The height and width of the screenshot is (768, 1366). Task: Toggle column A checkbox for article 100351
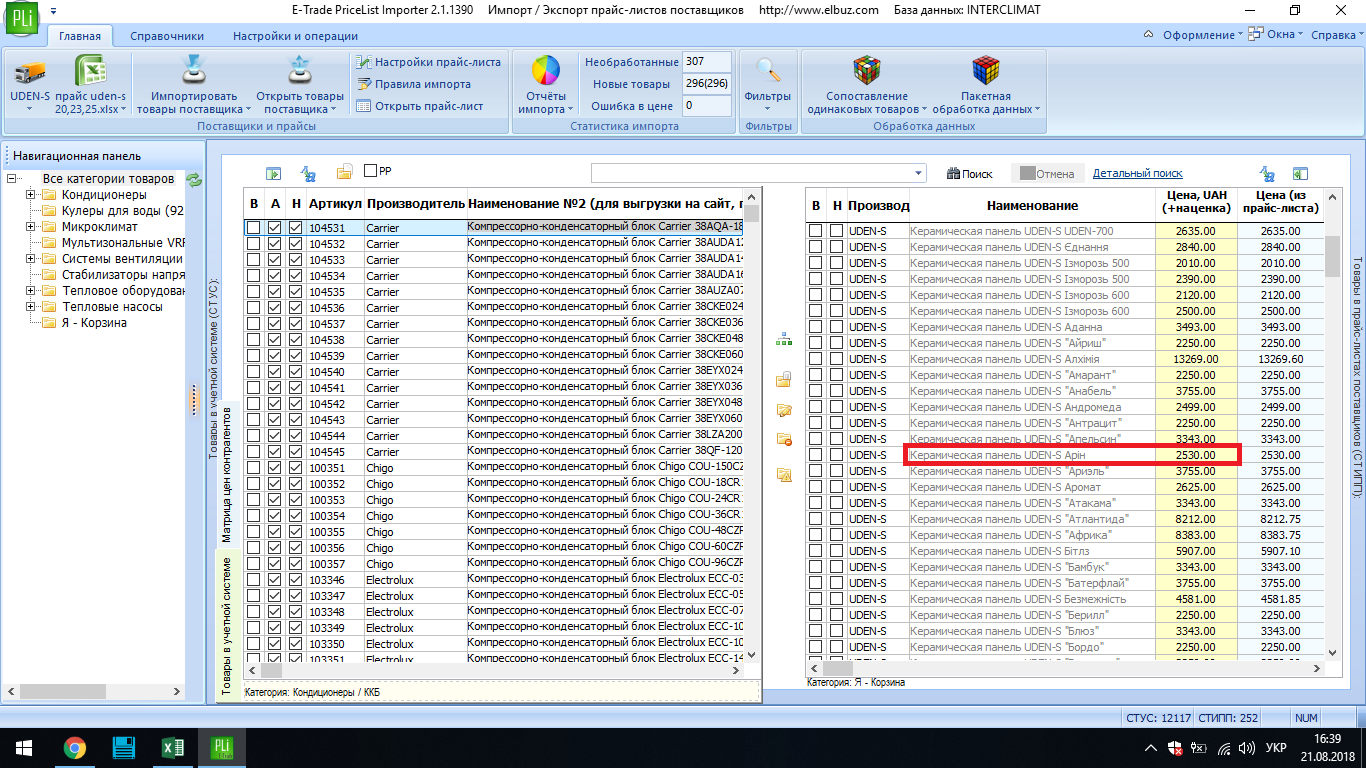[x=275, y=468]
